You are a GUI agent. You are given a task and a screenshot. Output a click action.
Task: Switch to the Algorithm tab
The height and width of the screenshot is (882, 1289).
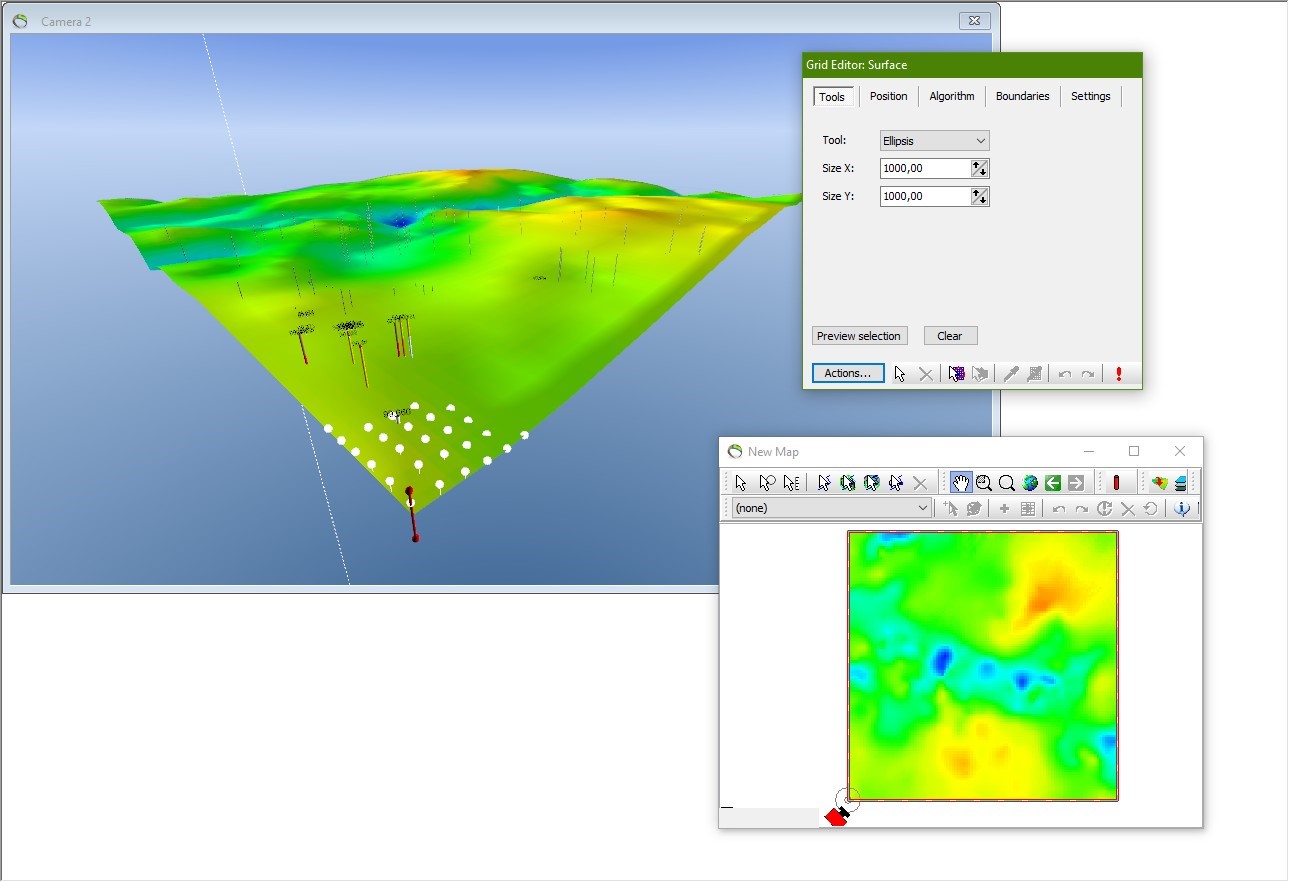pyautogui.click(x=951, y=96)
